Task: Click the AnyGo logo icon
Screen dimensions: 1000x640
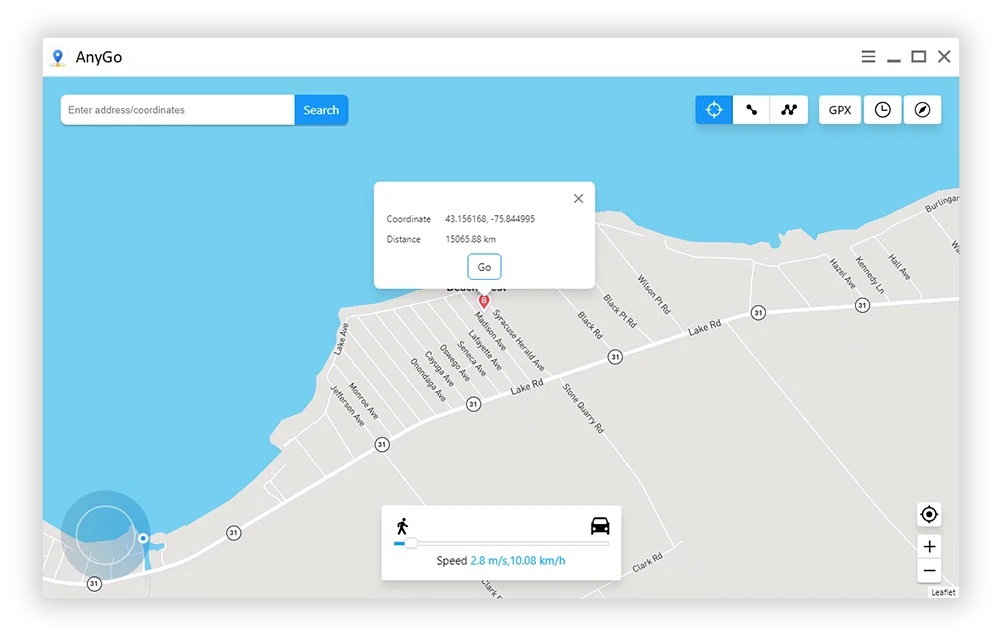Action: point(58,57)
